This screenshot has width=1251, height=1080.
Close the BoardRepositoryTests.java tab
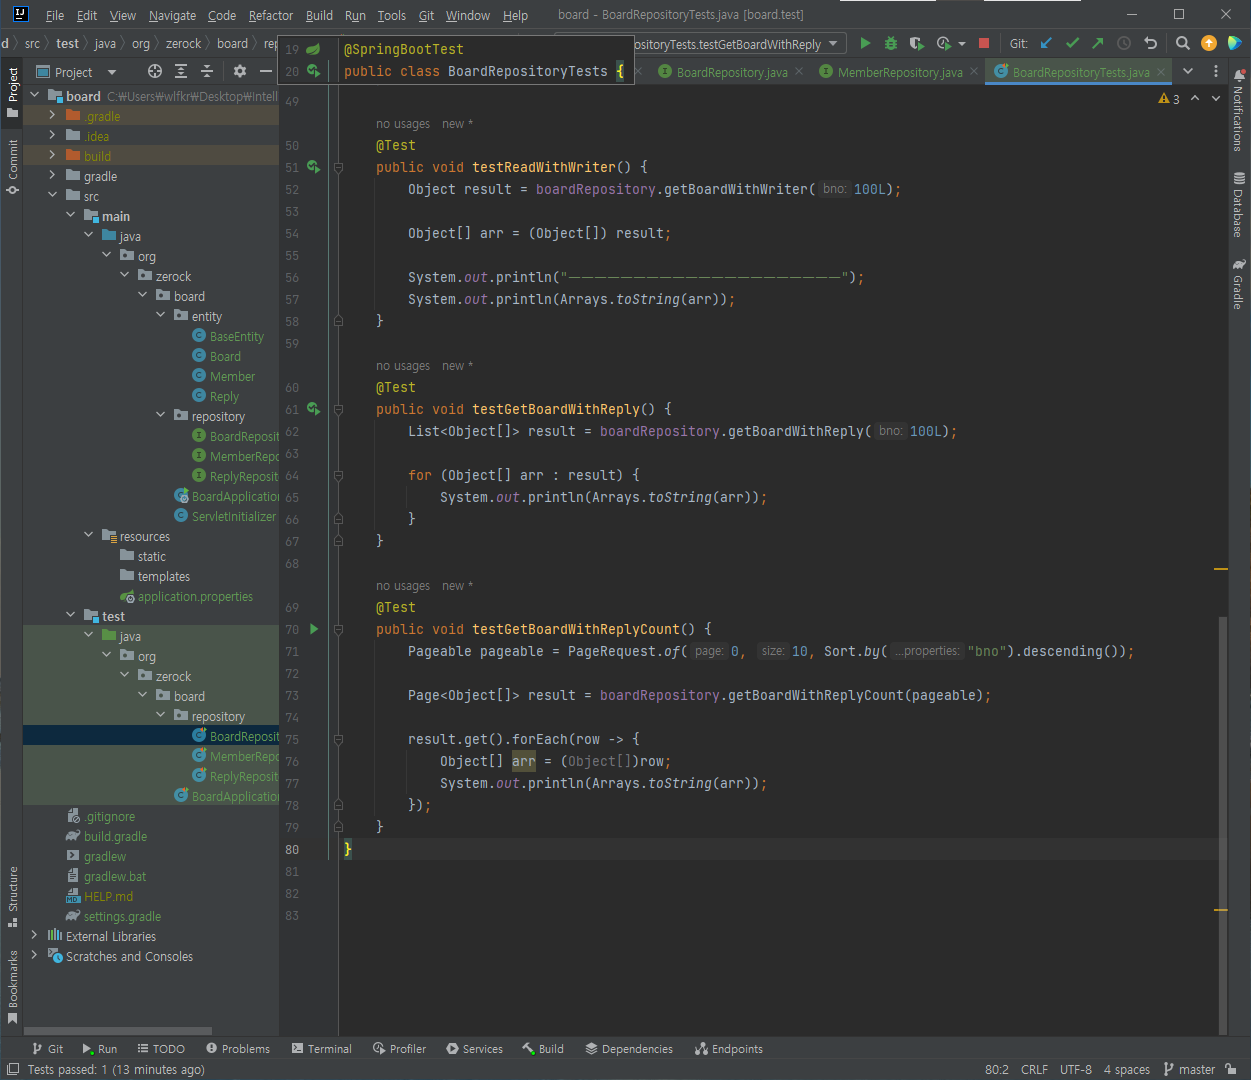[x=1161, y=72]
